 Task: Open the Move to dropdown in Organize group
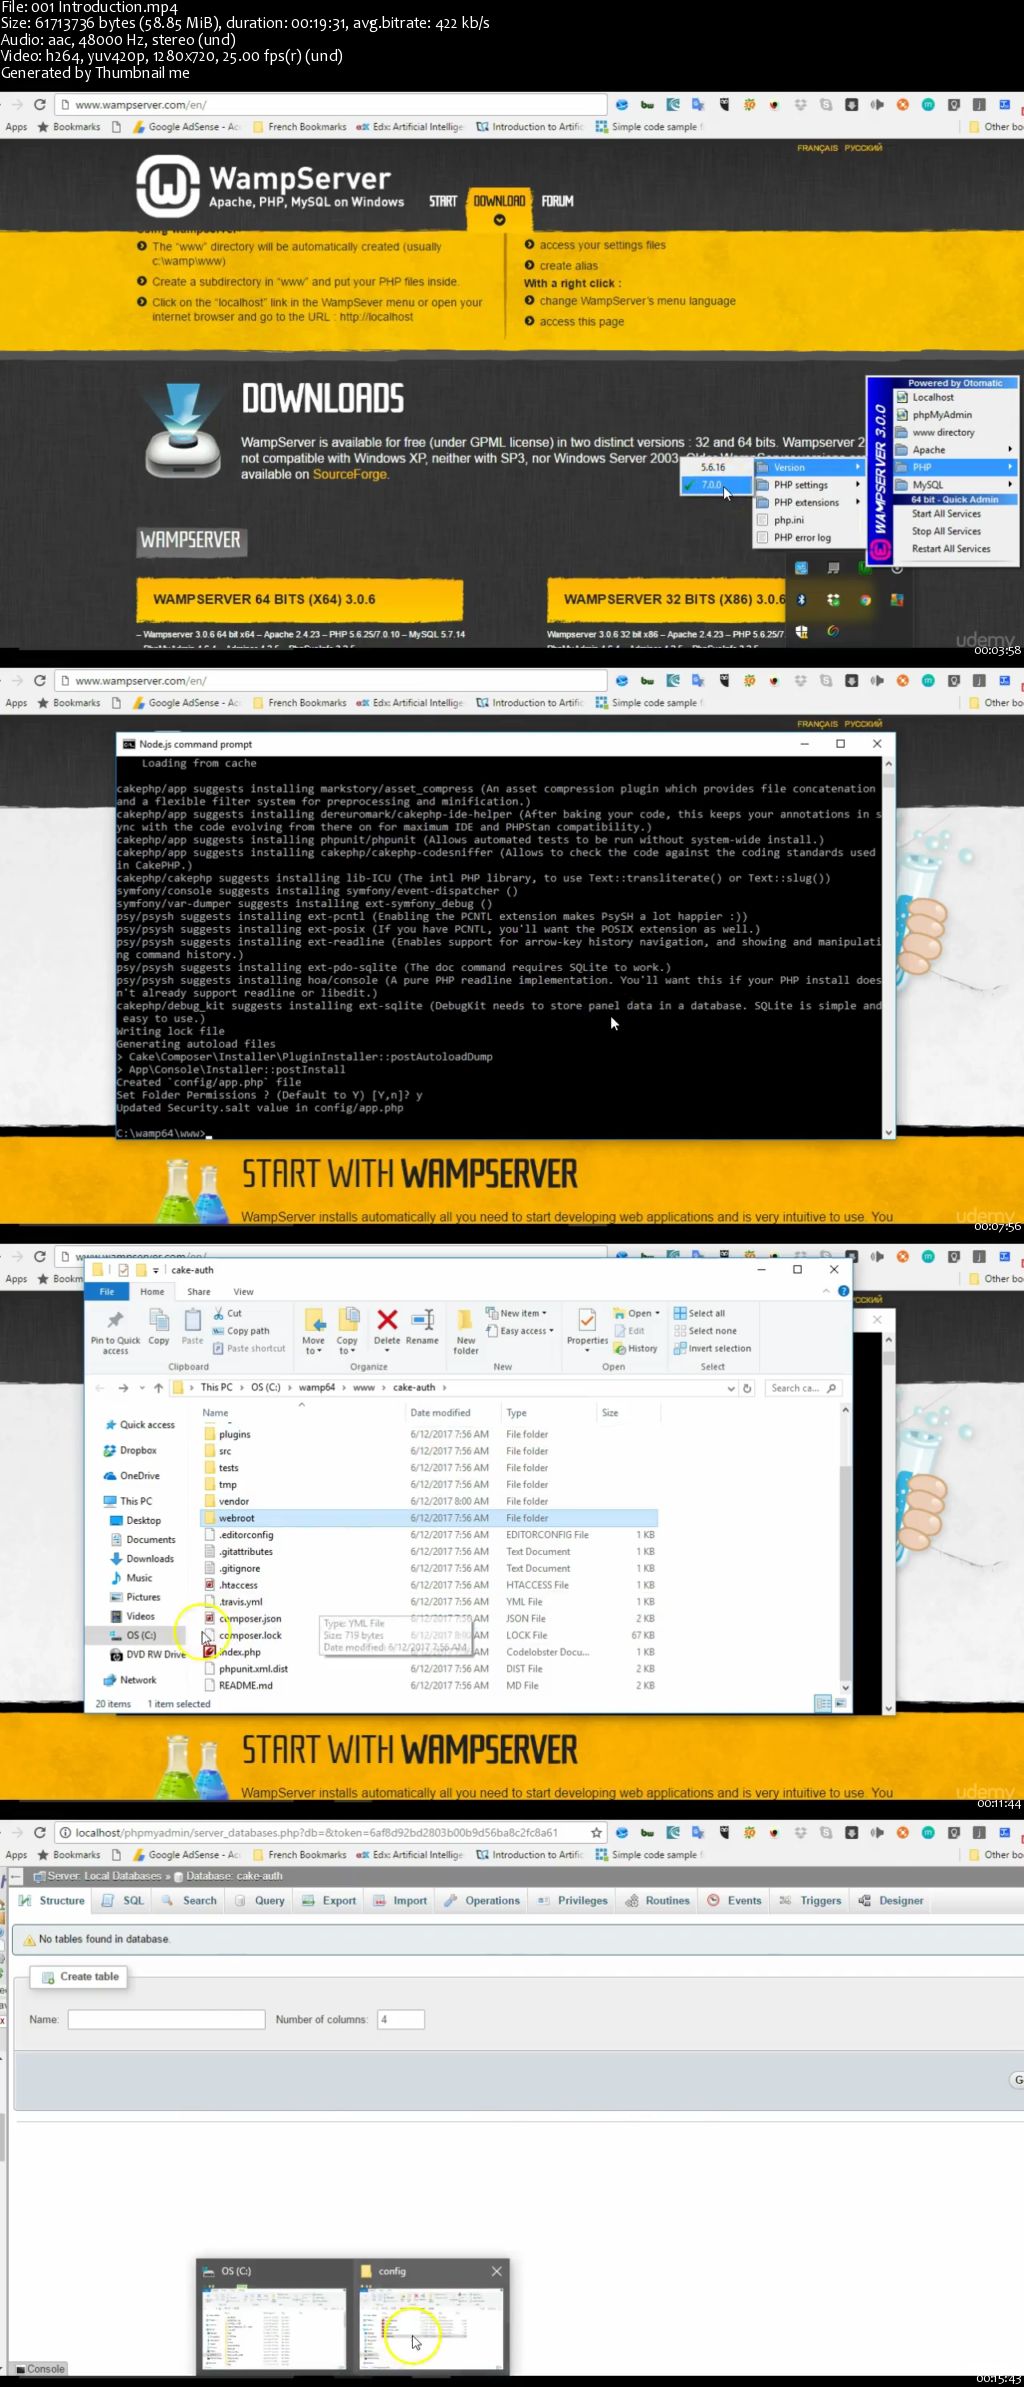(314, 1331)
